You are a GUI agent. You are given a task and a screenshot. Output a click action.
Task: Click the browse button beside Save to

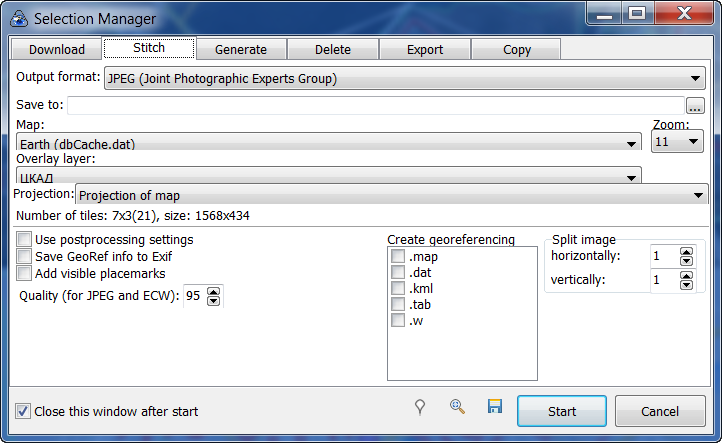click(695, 106)
